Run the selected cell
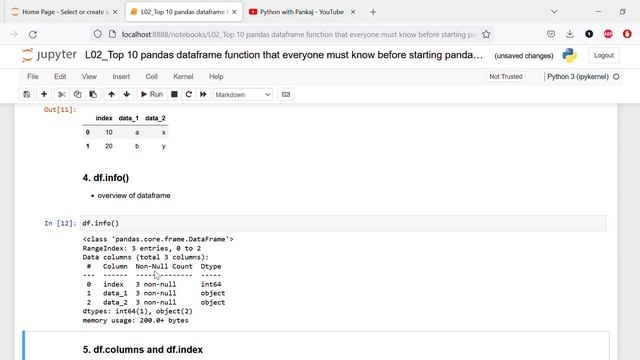 click(152, 94)
